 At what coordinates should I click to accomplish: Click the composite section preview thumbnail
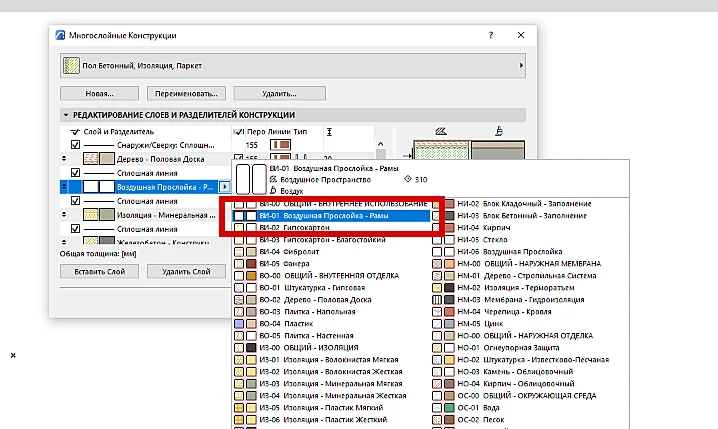coord(469,150)
